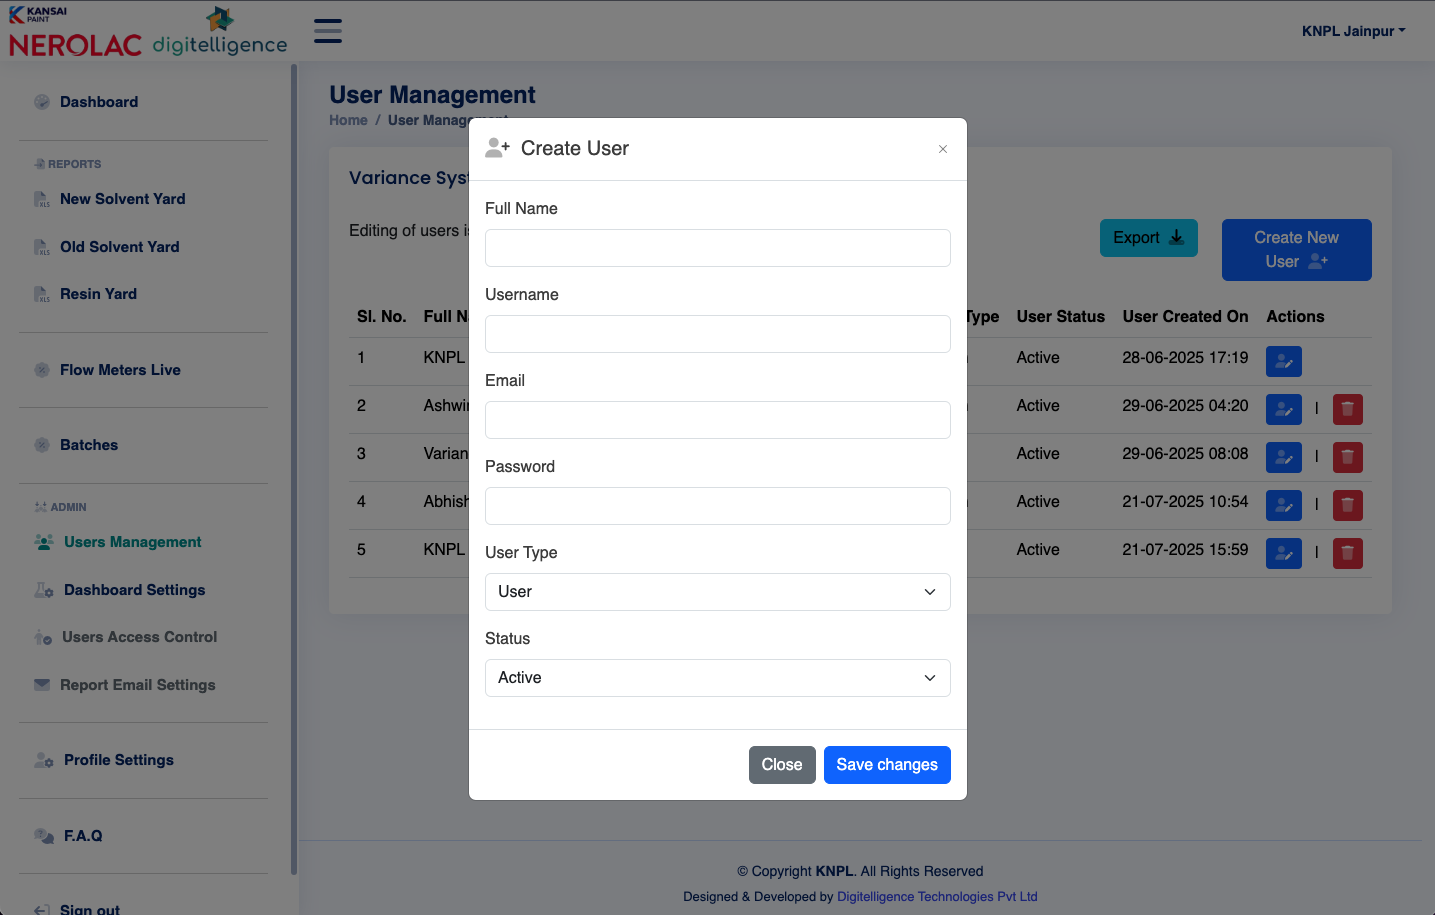This screenshot has height=915, width=1435.
Task: Click the Resin Yard spreadsheet icon
Action: pos(41,293)
